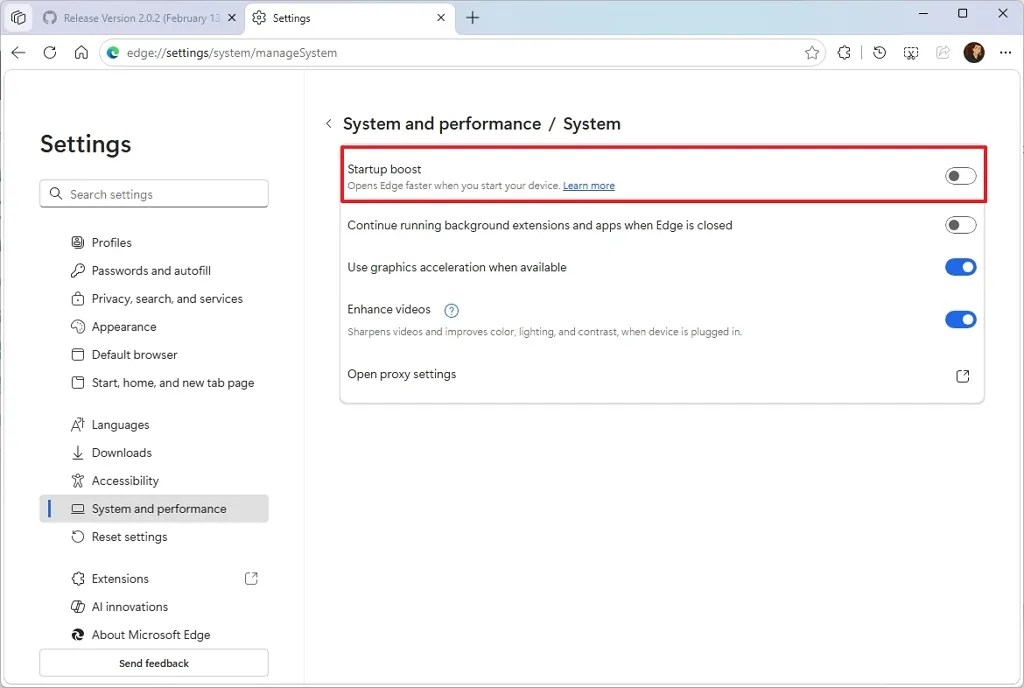Add this page to favorites with star icon

812,52
